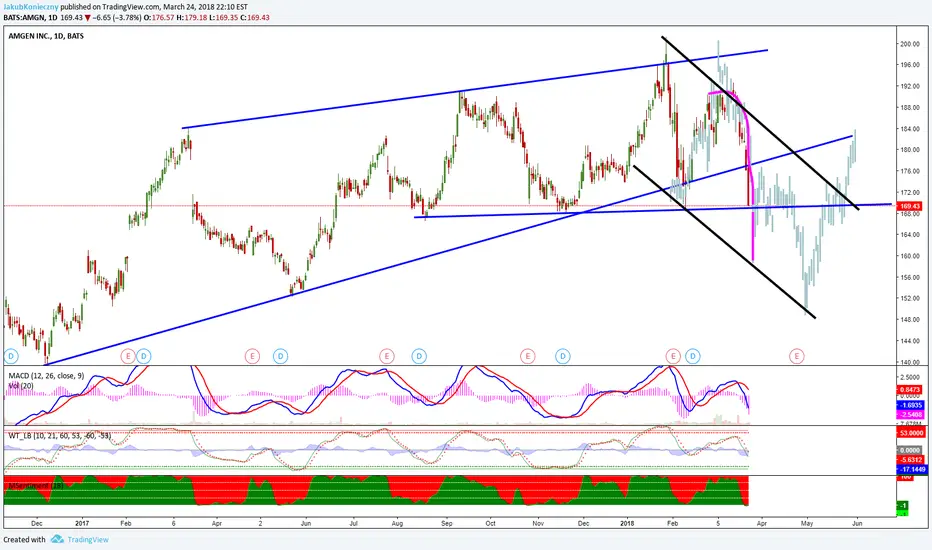Click the projected earnings marker in late April 2018
The height and width of the screenshot is (550, 932).
click(796, 357)
